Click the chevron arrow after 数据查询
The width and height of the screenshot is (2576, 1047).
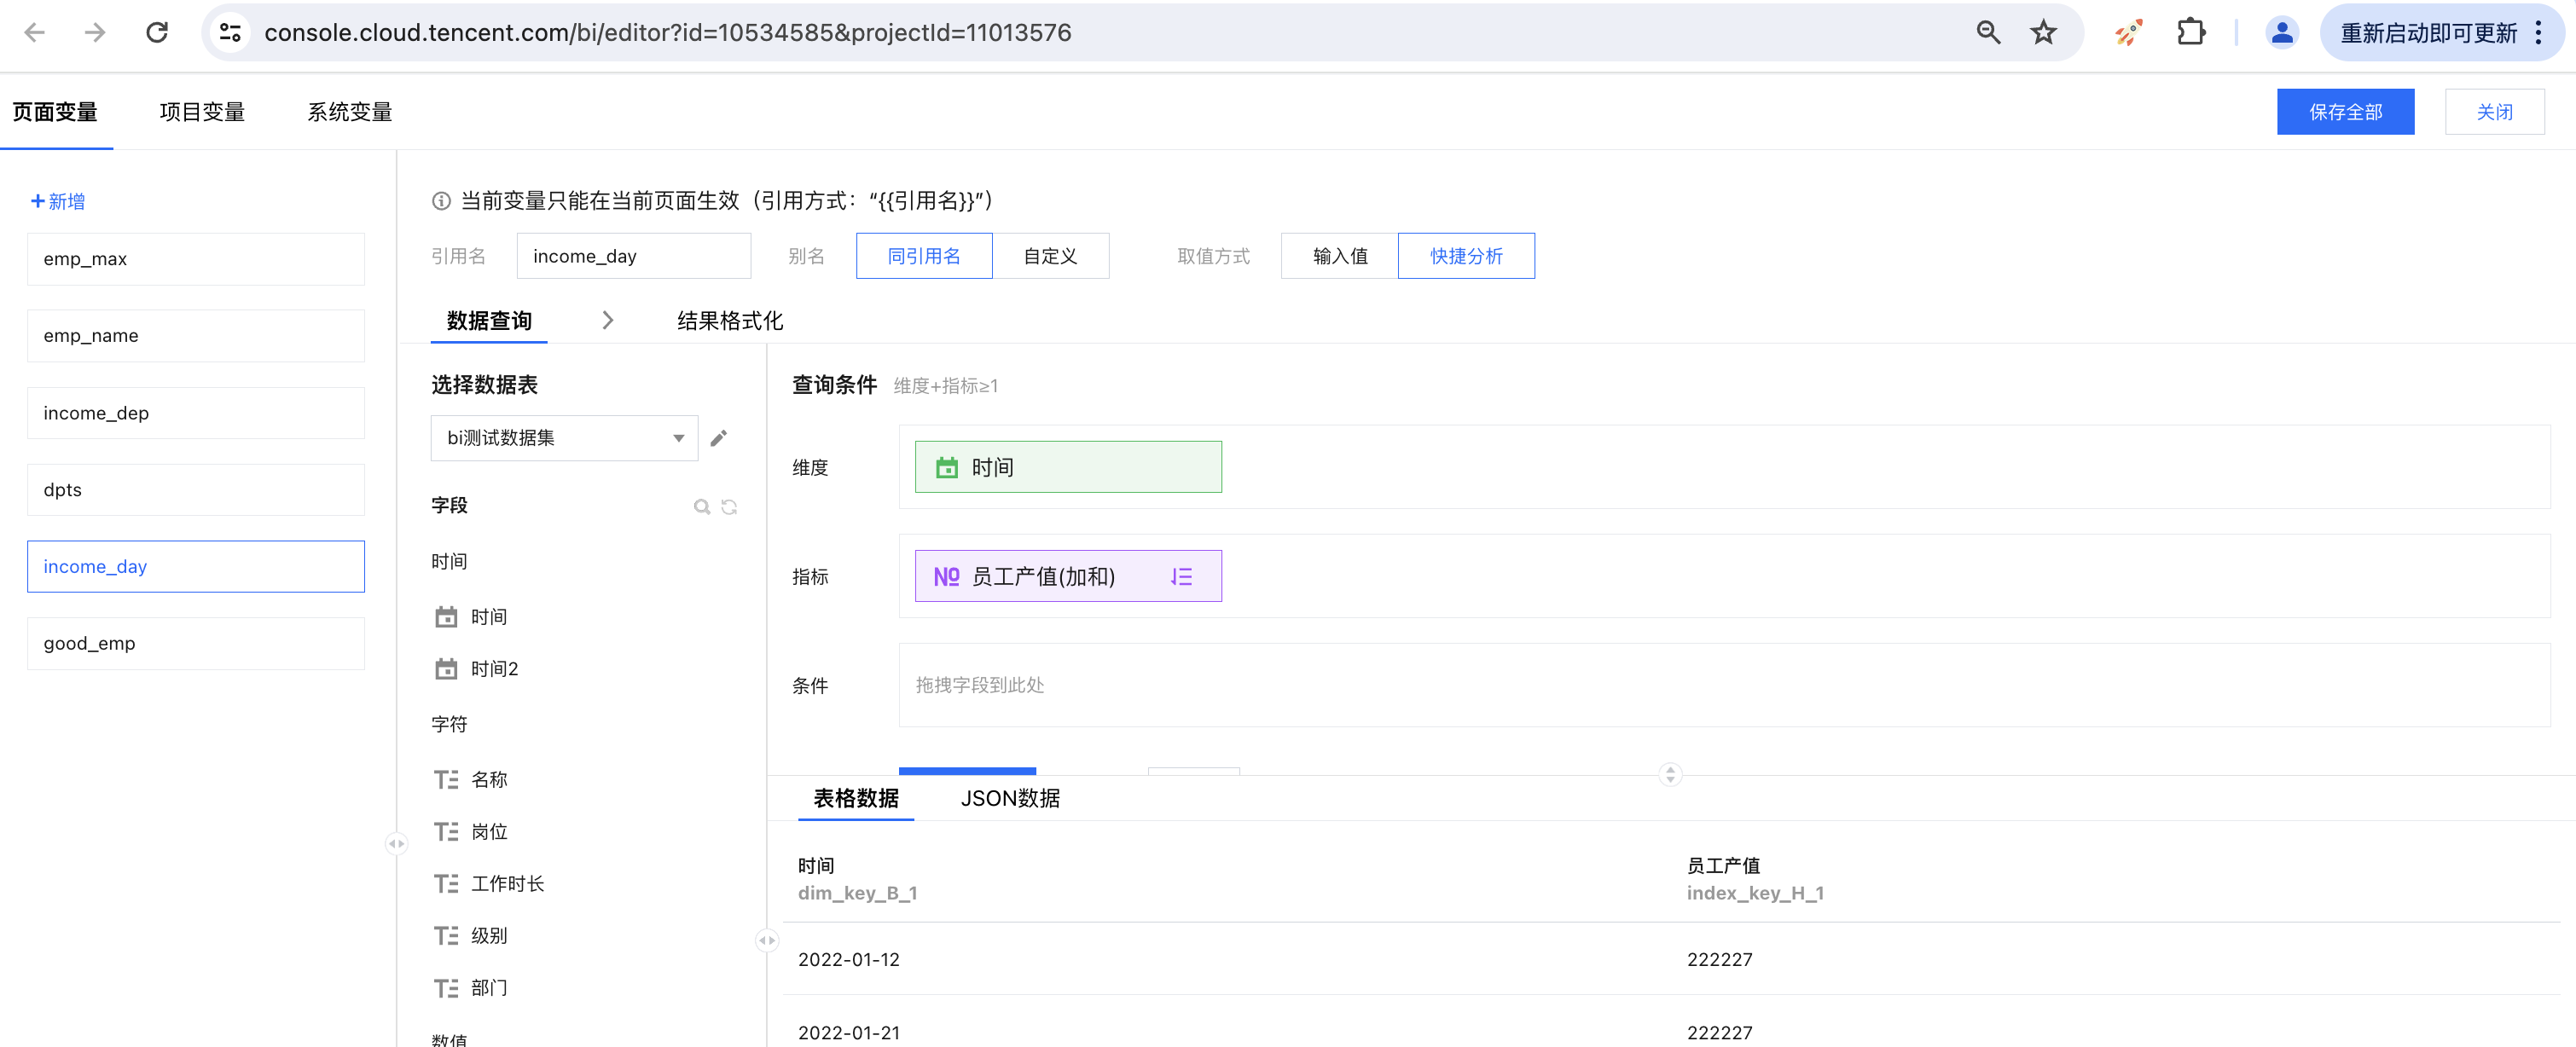coord(607,320)
